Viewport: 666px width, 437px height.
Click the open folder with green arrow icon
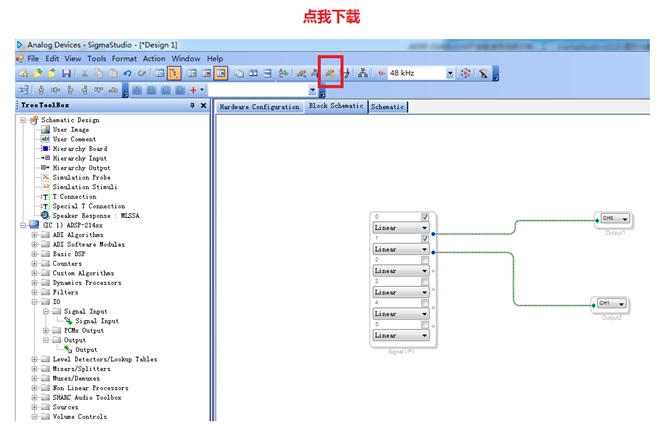click(x=38, y=73)
